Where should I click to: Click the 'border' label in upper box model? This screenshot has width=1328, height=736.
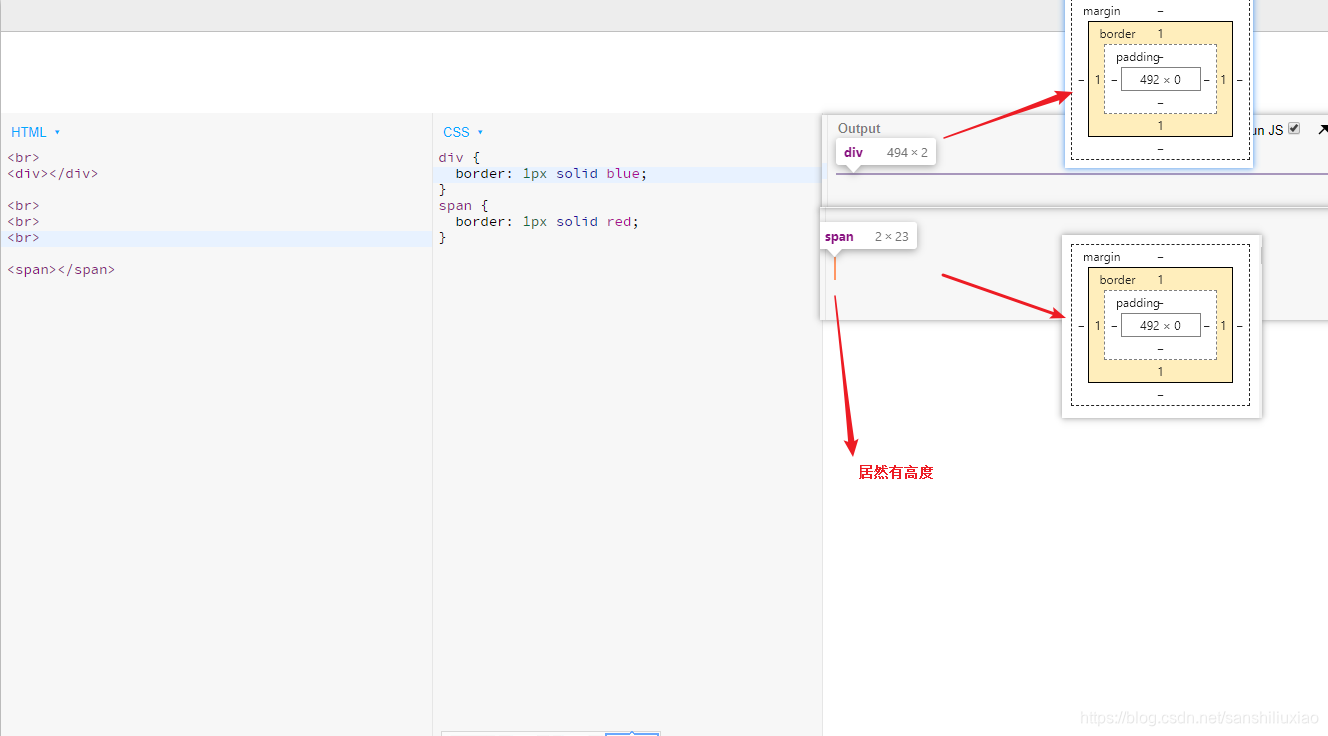[1117, 34]
